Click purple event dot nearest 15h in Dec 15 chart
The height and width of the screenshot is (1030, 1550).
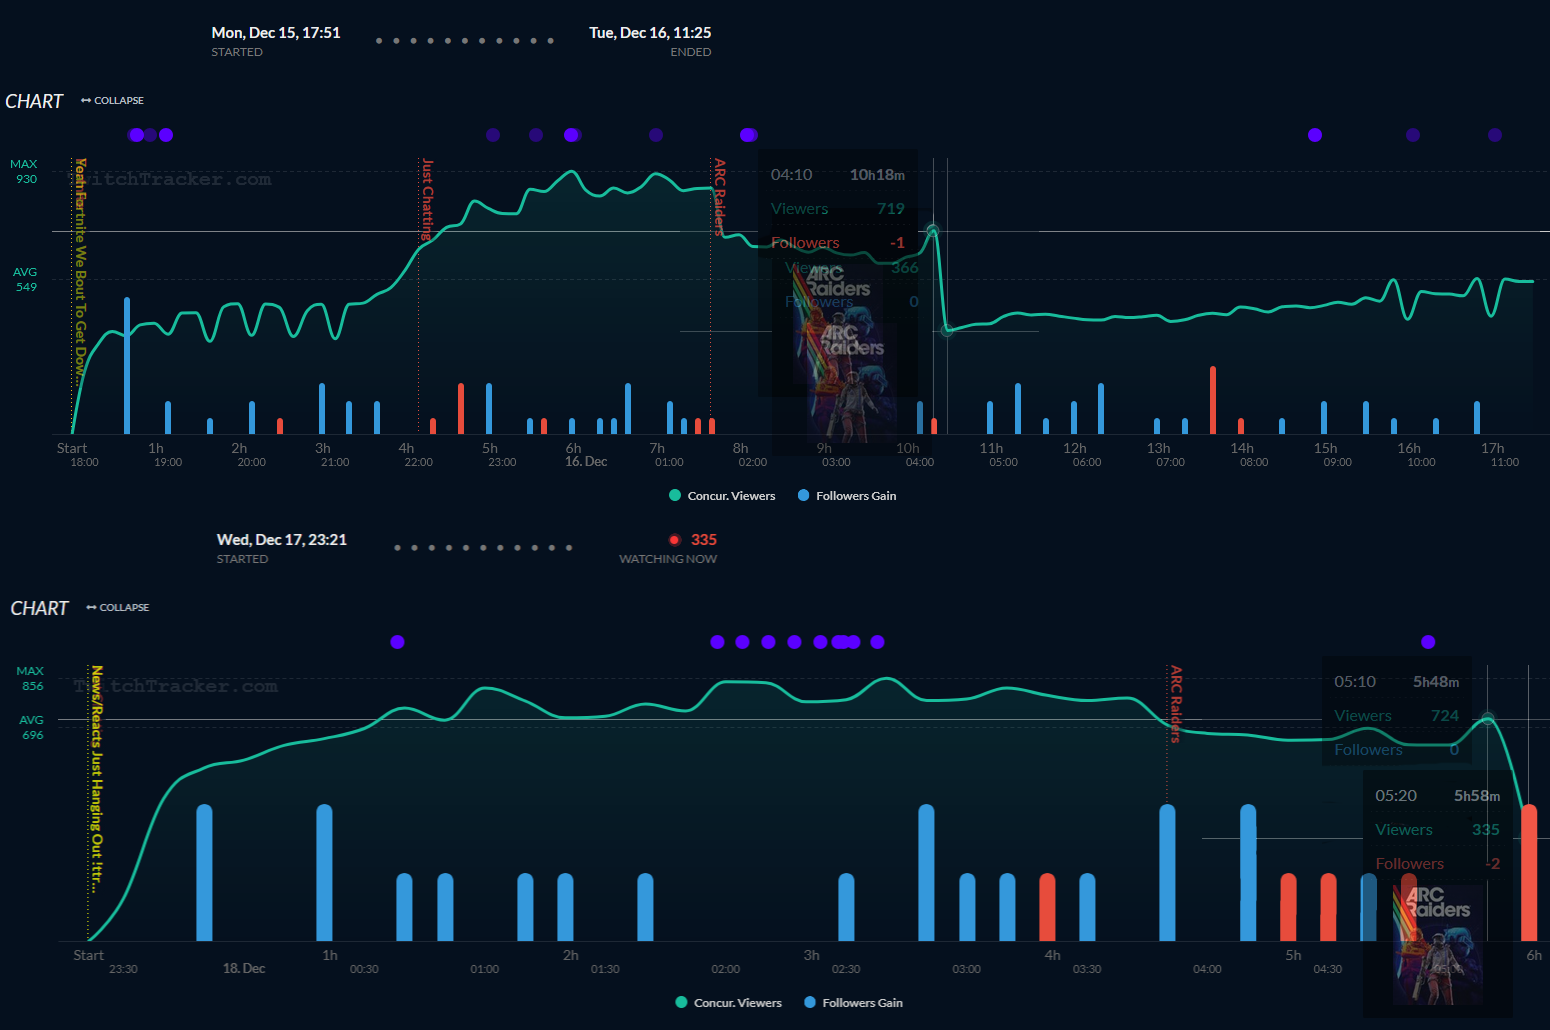(1315, 135)
